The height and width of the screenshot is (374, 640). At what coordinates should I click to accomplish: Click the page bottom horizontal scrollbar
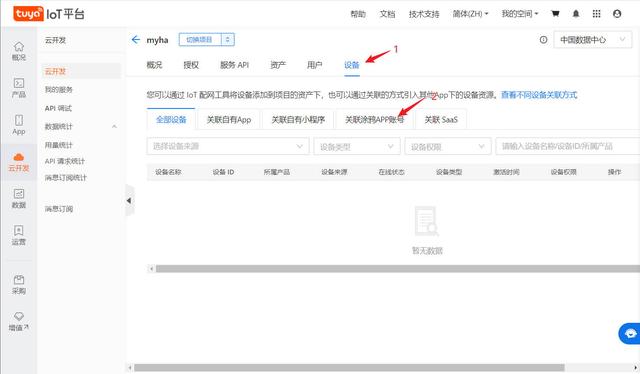pyautogui.click(x=349, y=367)
